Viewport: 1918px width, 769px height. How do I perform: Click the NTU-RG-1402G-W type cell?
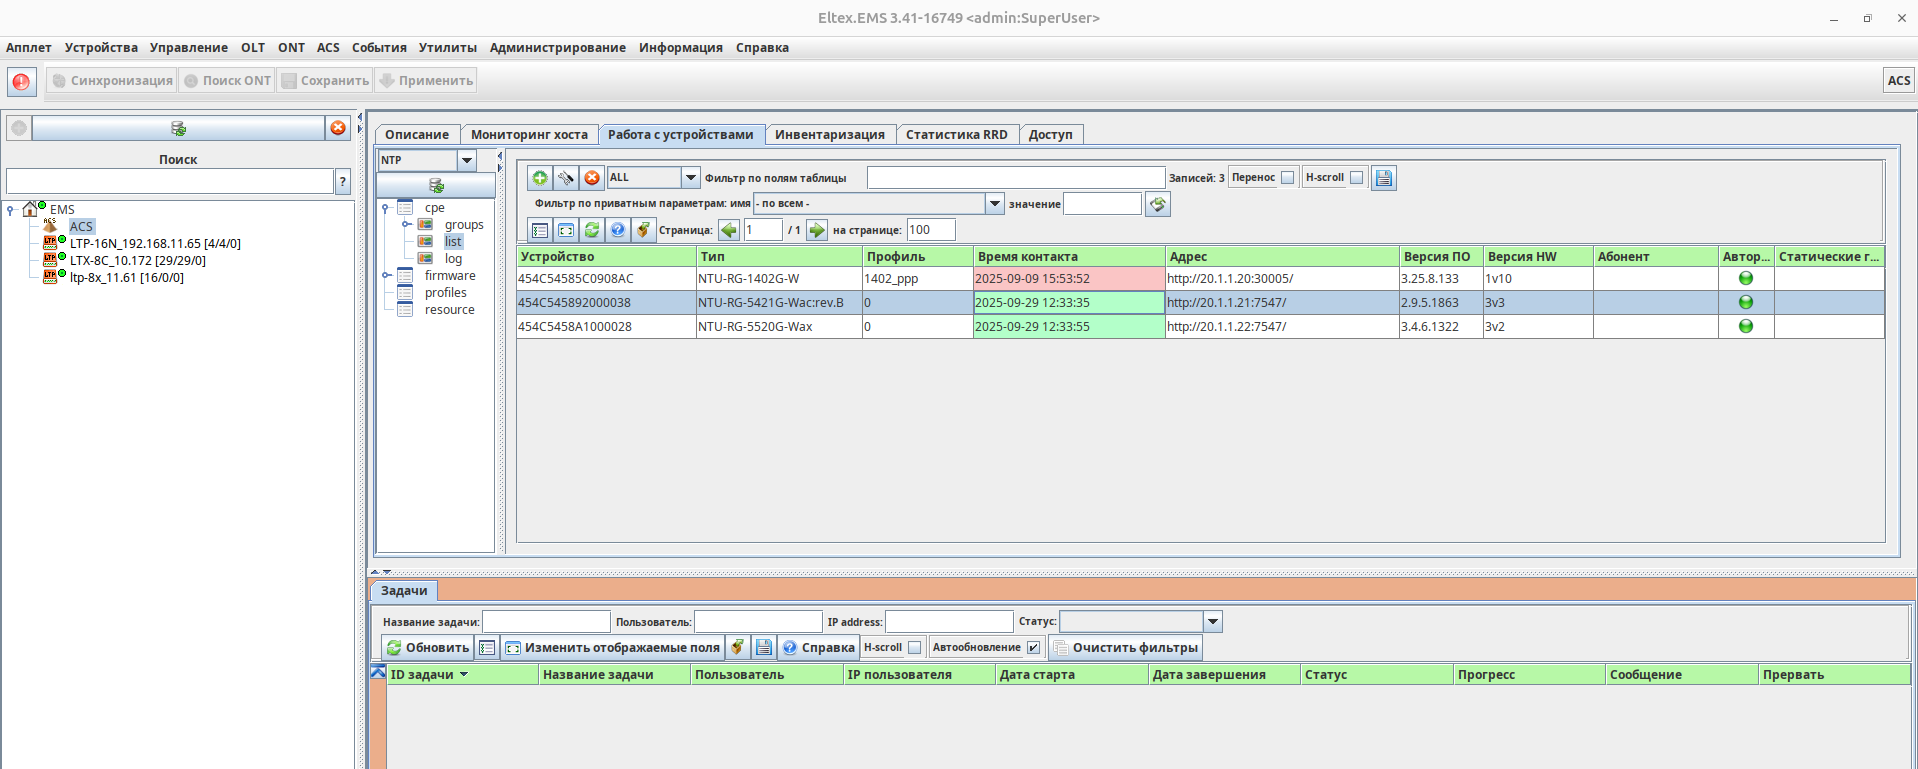click(x=779, y=279)
